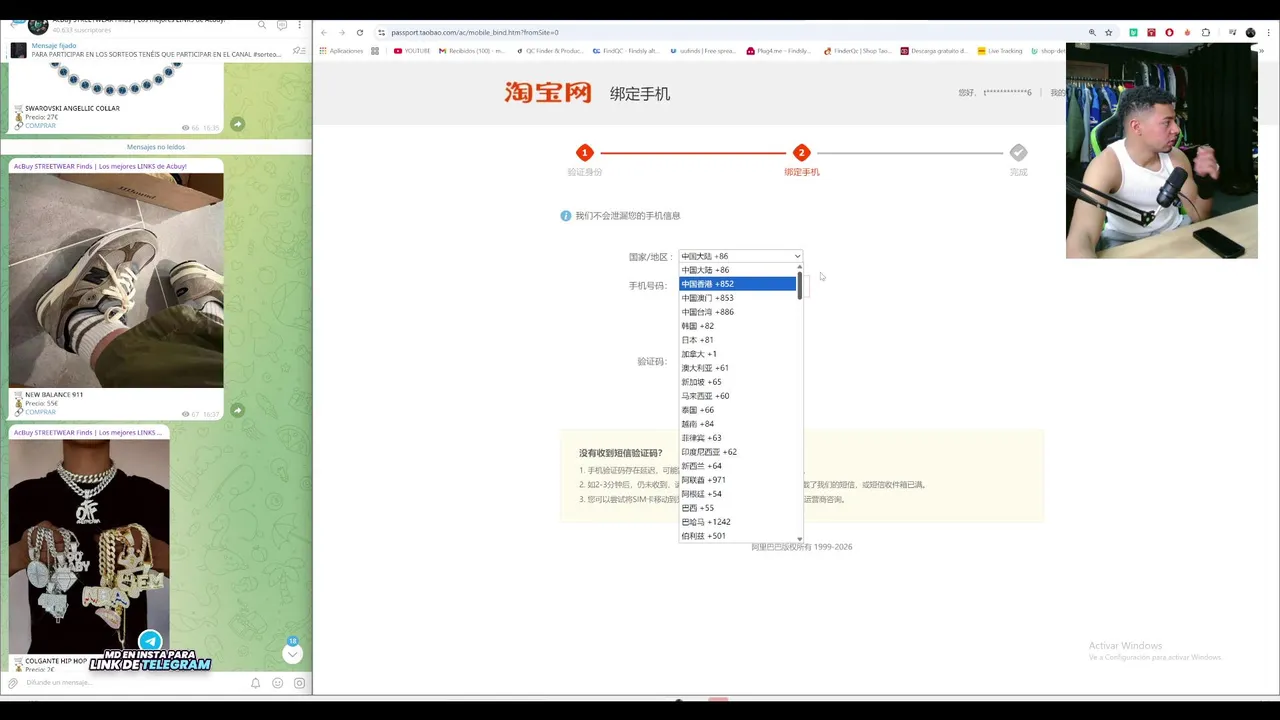This screenshot has width=1280, height=720.
Task: Click COMPRAR link under New Balance 911
Action: tap(41, 412)
